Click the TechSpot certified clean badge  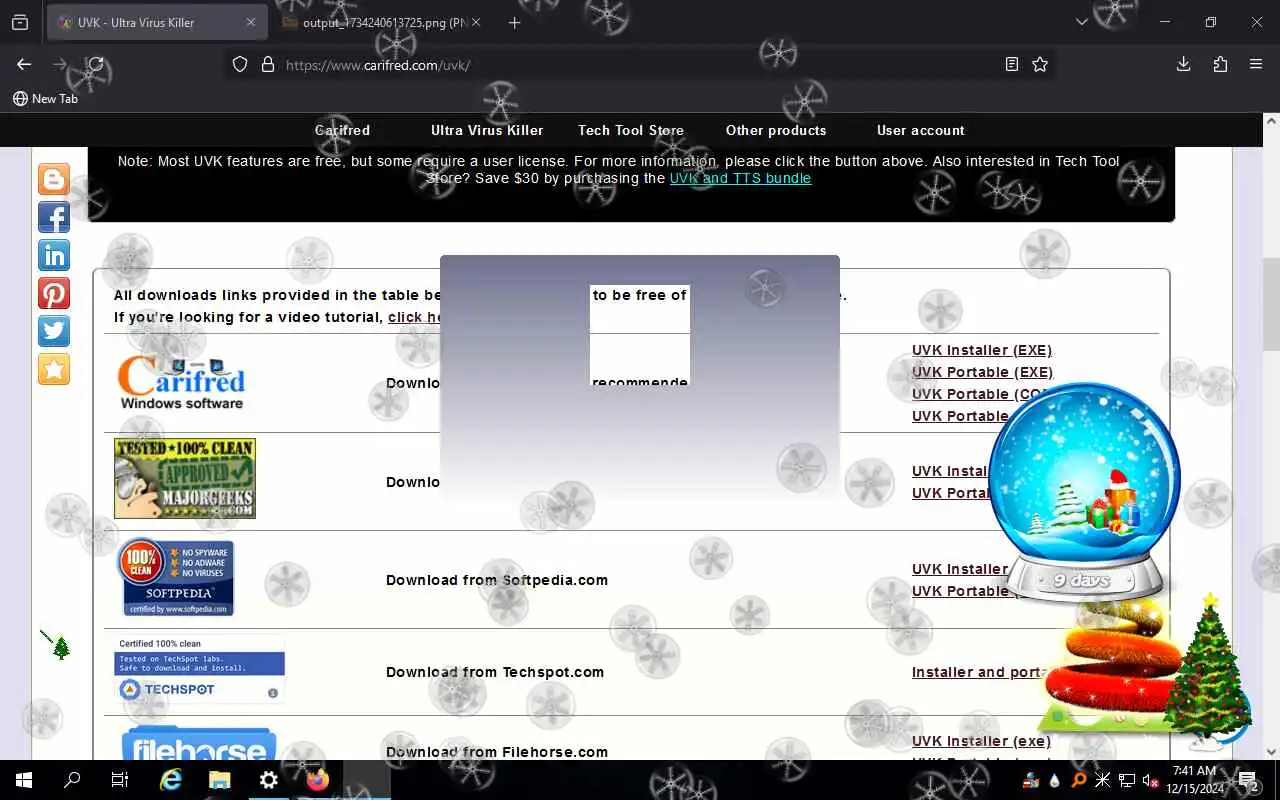(199, 669)
